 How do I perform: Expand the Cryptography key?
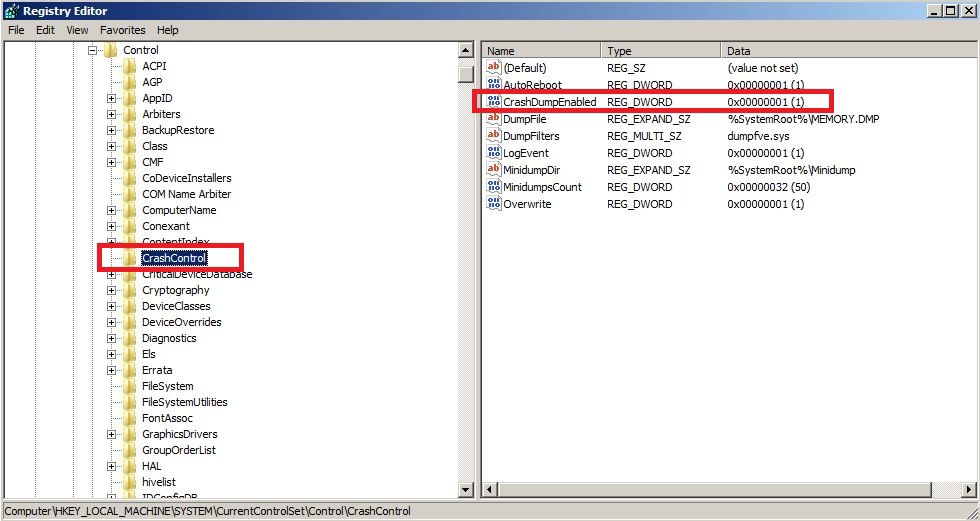(111, 290)
